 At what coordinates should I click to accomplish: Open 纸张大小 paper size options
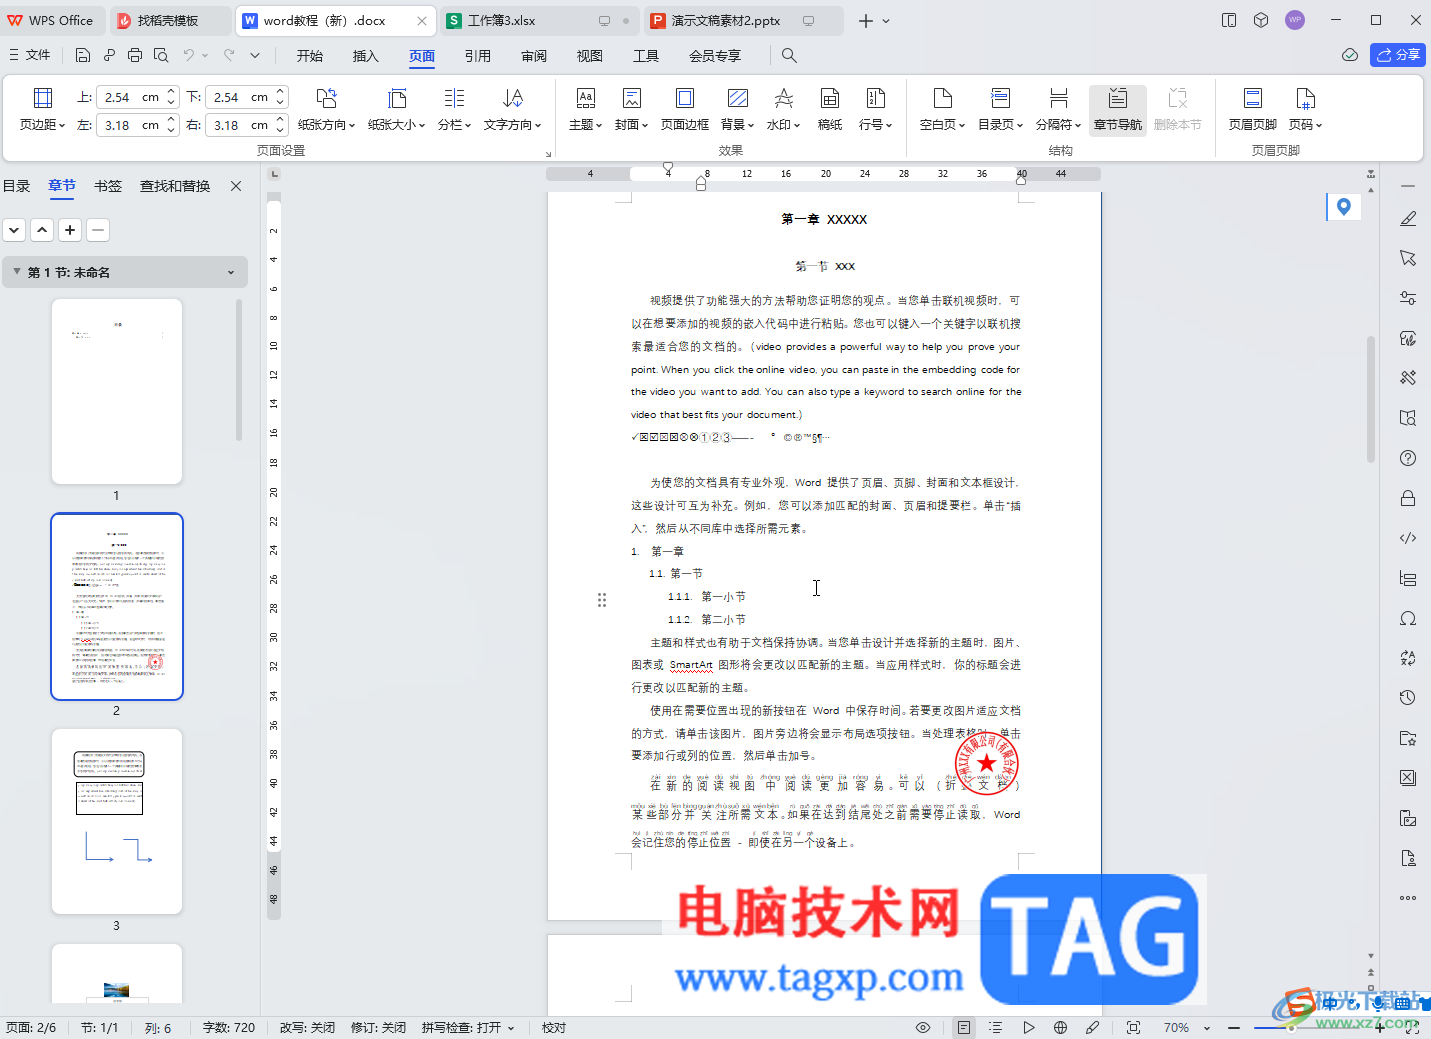[x=396, y=109]
